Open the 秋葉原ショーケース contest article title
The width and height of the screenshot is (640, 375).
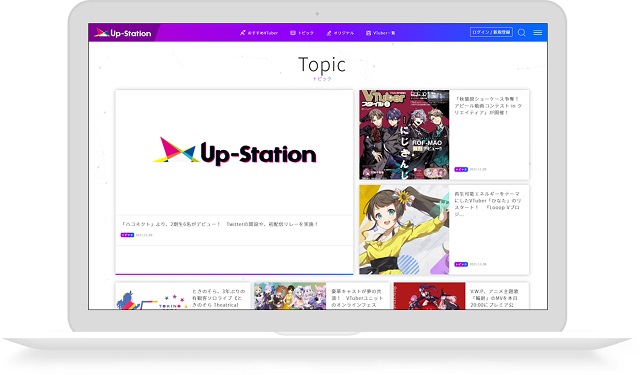[x=488, y=106]
